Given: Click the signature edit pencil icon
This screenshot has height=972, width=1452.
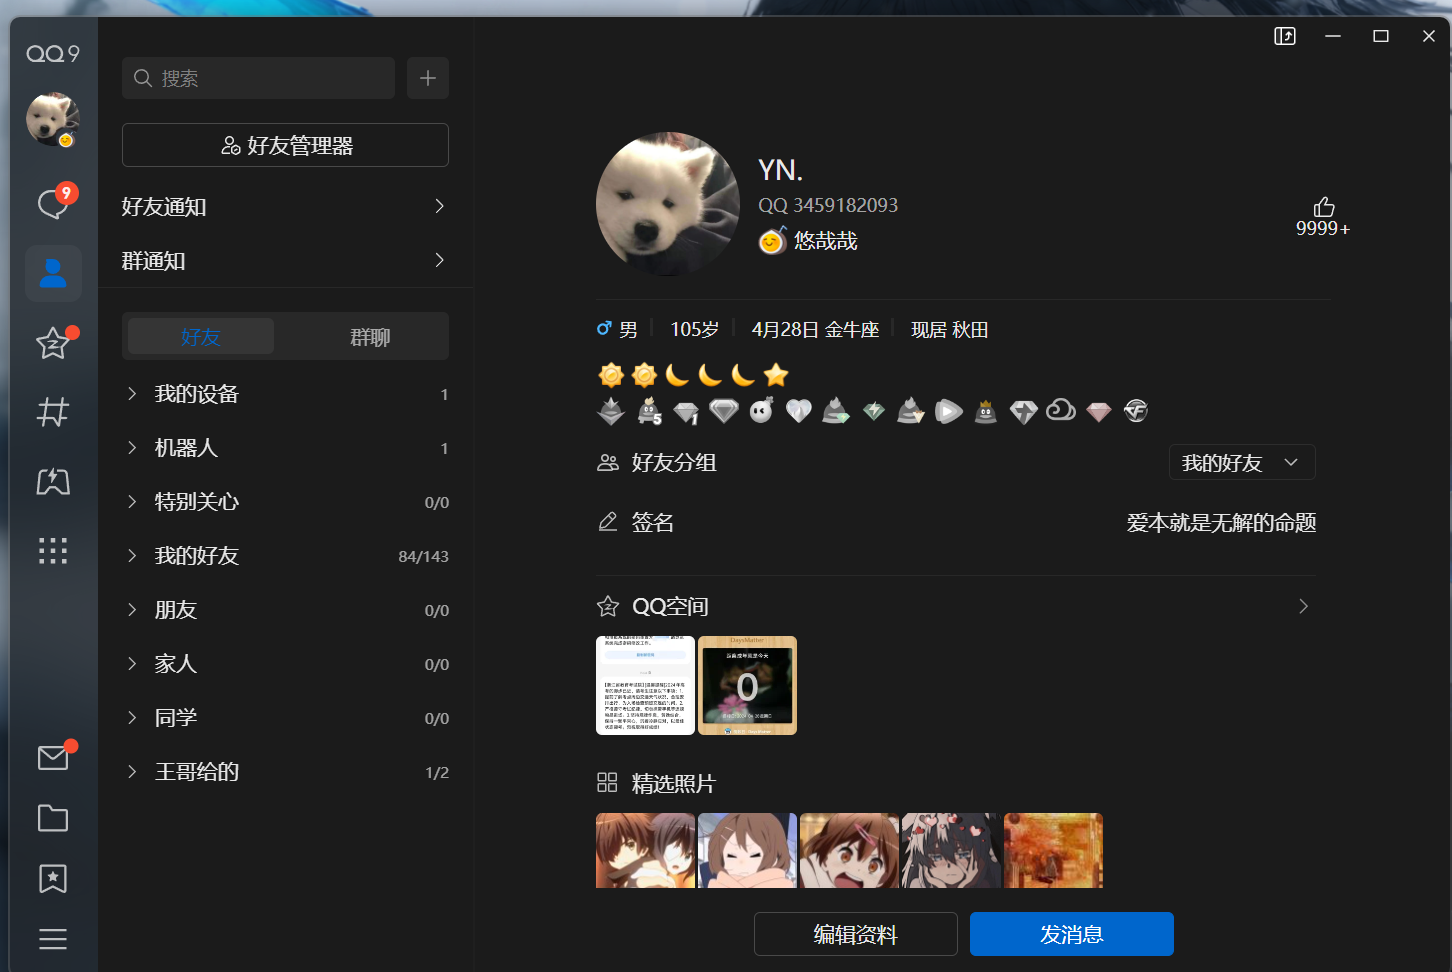Looking at the screenshot, I should click(608, 522).
